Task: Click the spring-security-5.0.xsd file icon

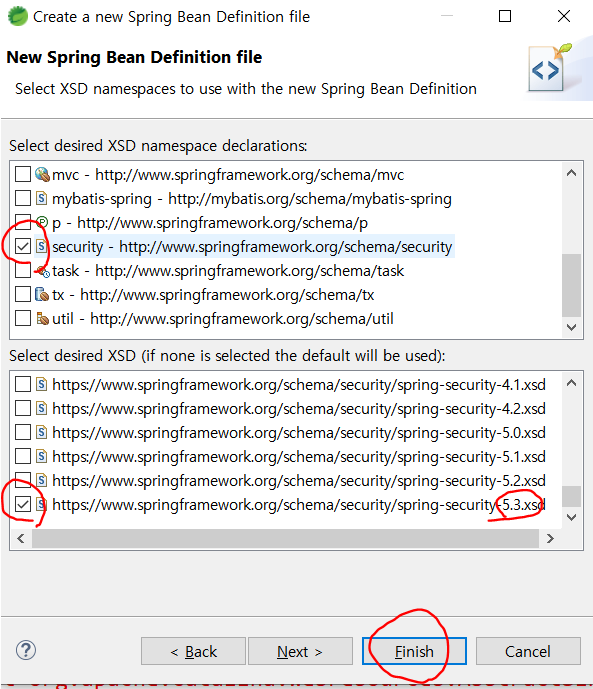Action: (x=41, y=432)
